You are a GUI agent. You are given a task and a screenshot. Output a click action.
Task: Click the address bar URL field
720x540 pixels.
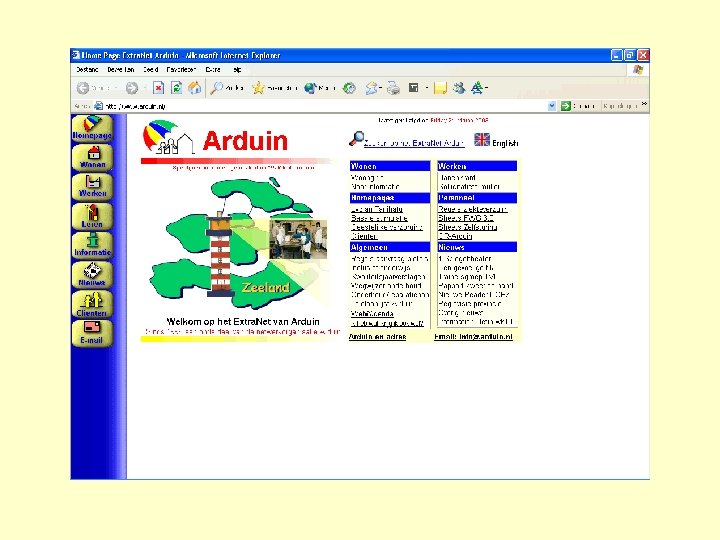[x=321, y=106]
